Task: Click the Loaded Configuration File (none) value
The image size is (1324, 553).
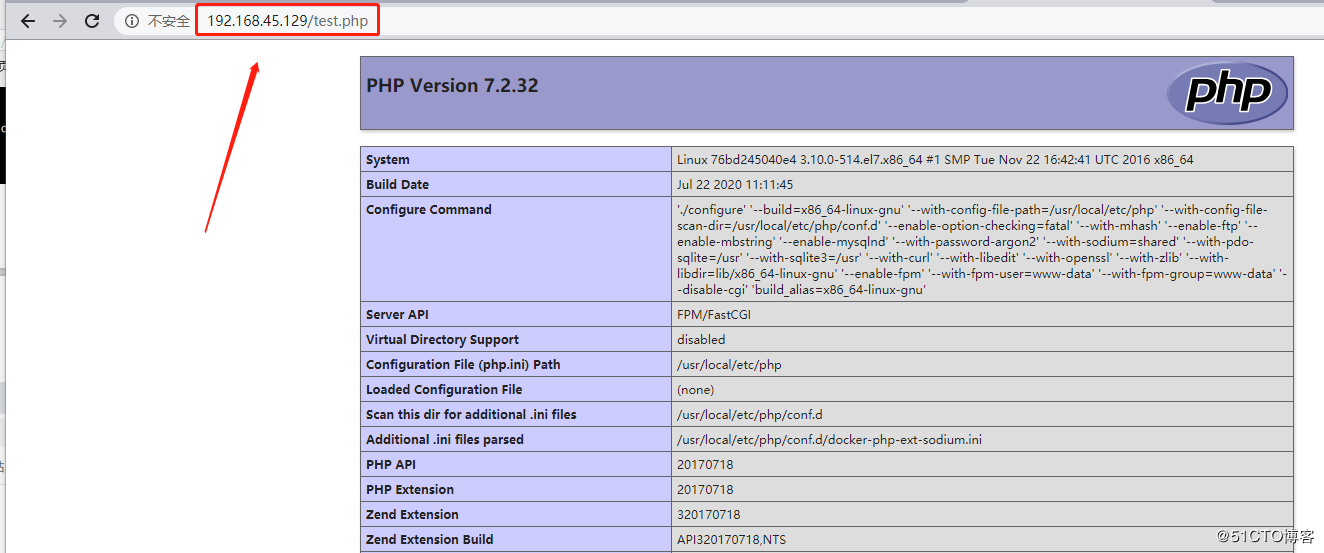Action: pyautogui.click(x=696, y=390)
